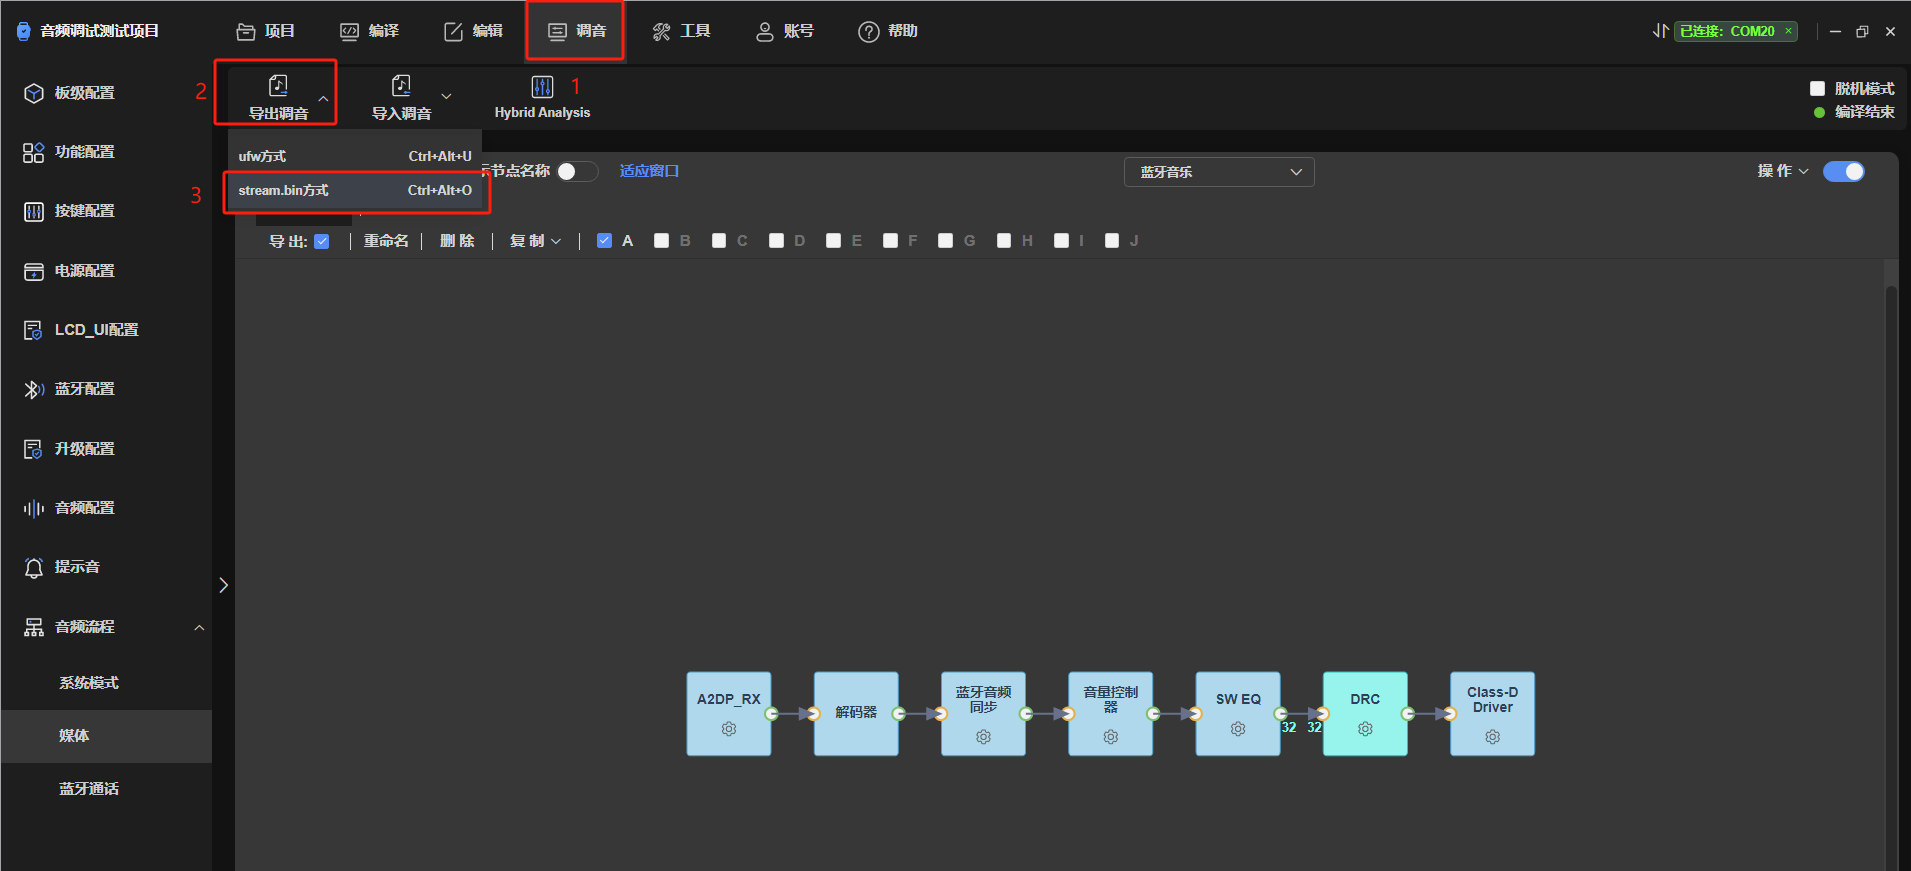Click the 蓝牙配置 Bluetooth icon
Screen dimensions: 1911x871
coord(34,389)
